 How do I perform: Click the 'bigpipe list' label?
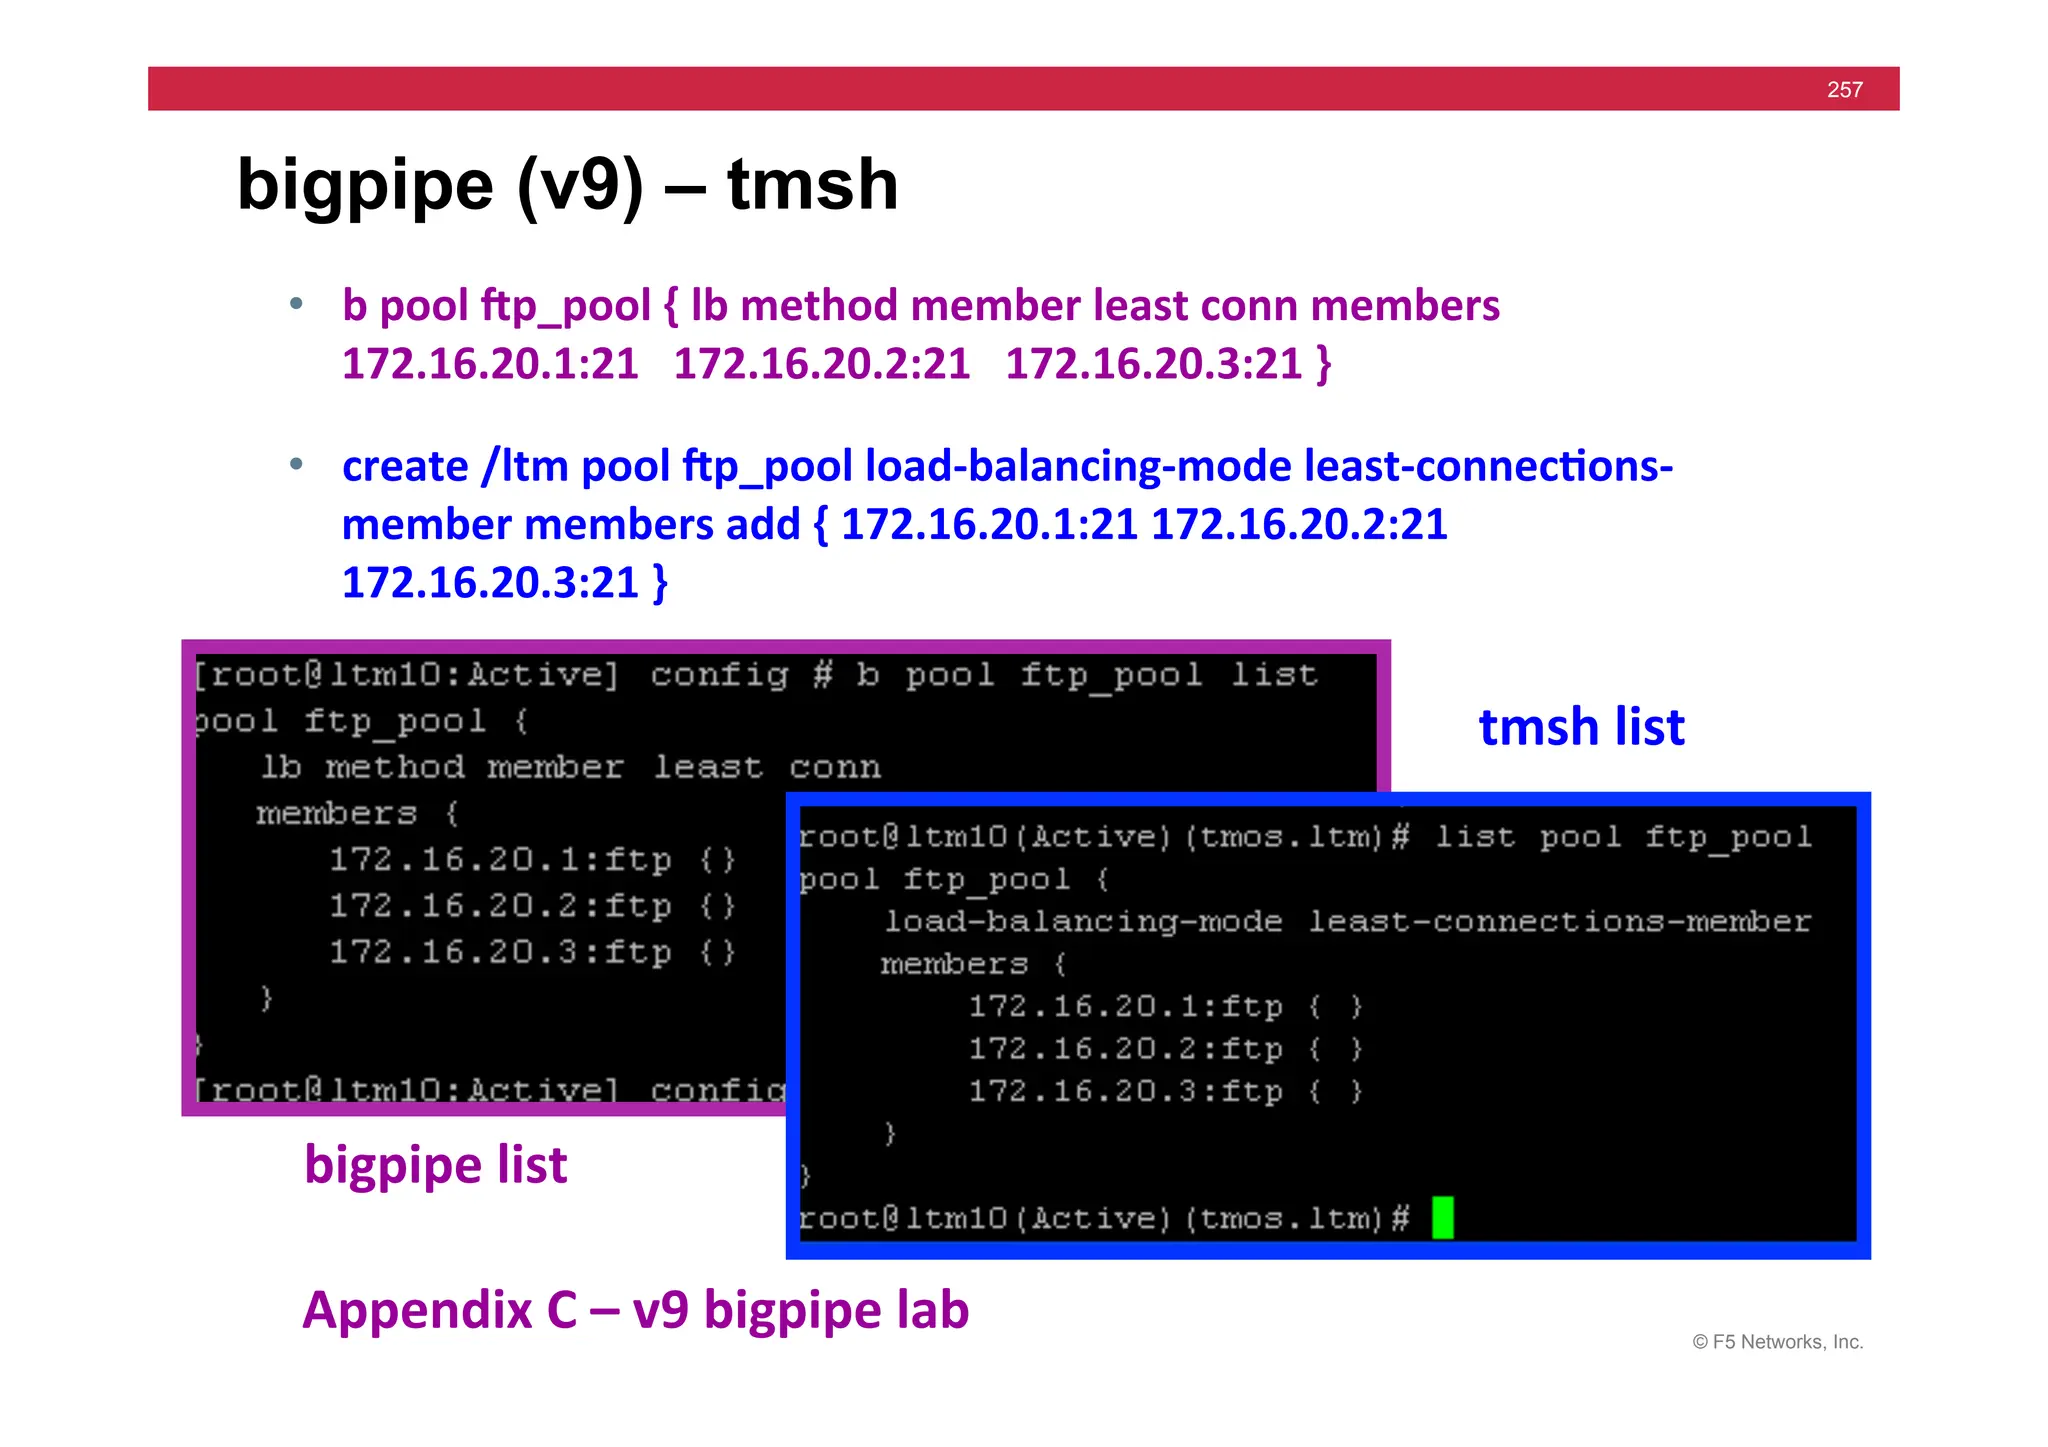click(435, 1166)
